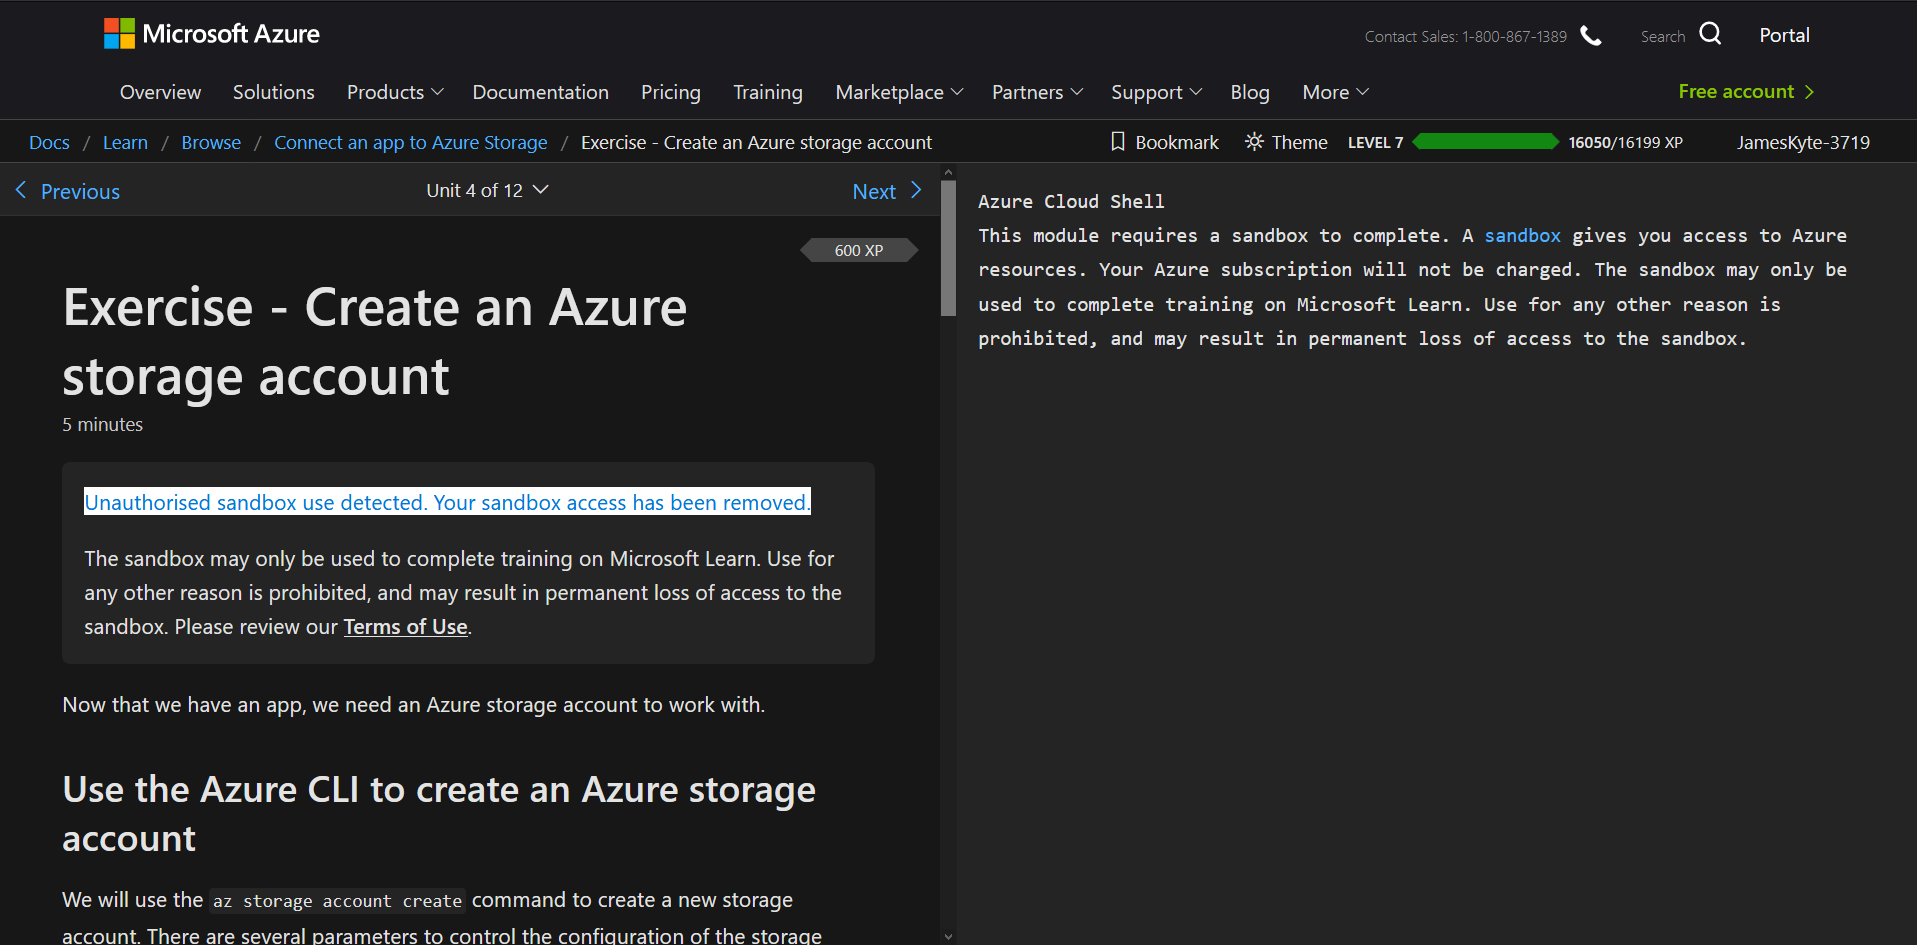Click the Free account link
This screenshot has width=1917, height=945.
pyautogui.click(x=1736, y=91)
